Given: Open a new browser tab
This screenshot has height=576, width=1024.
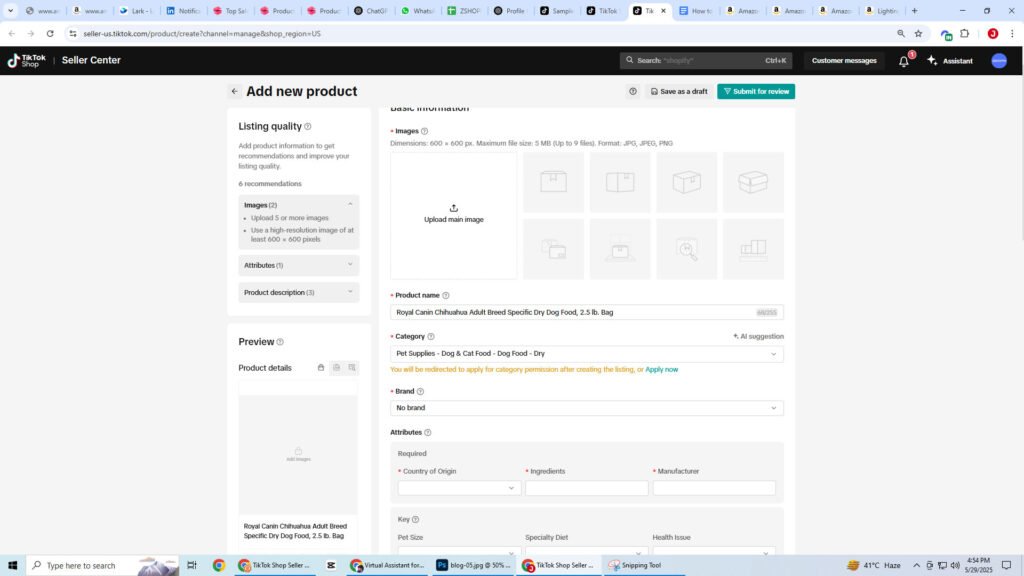Looking at the screenshot, I should click(x=914, y=10).
